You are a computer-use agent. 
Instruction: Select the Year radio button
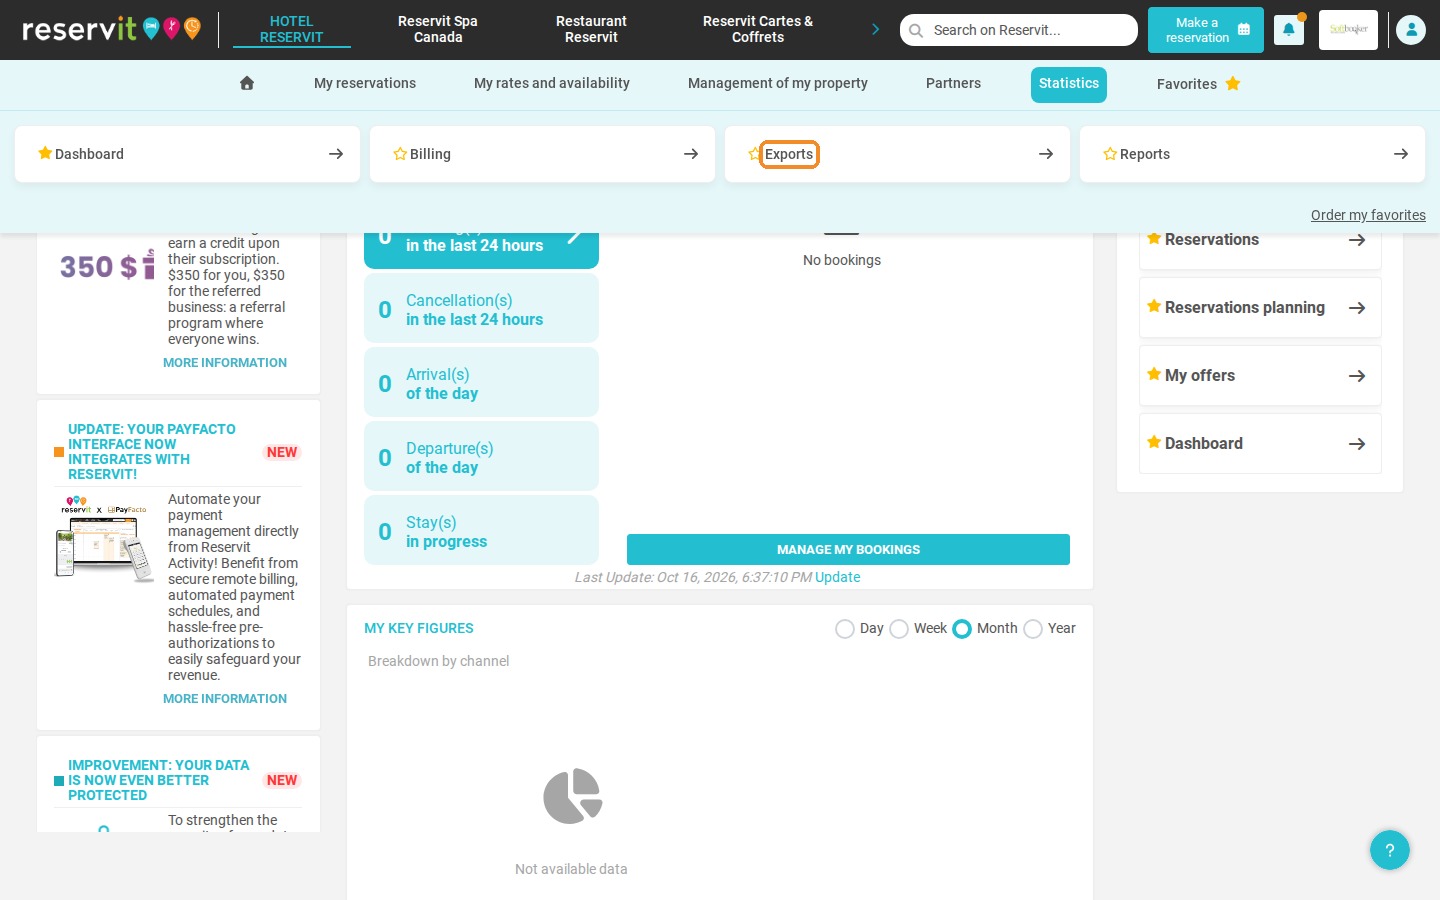tap(1033, 629)
